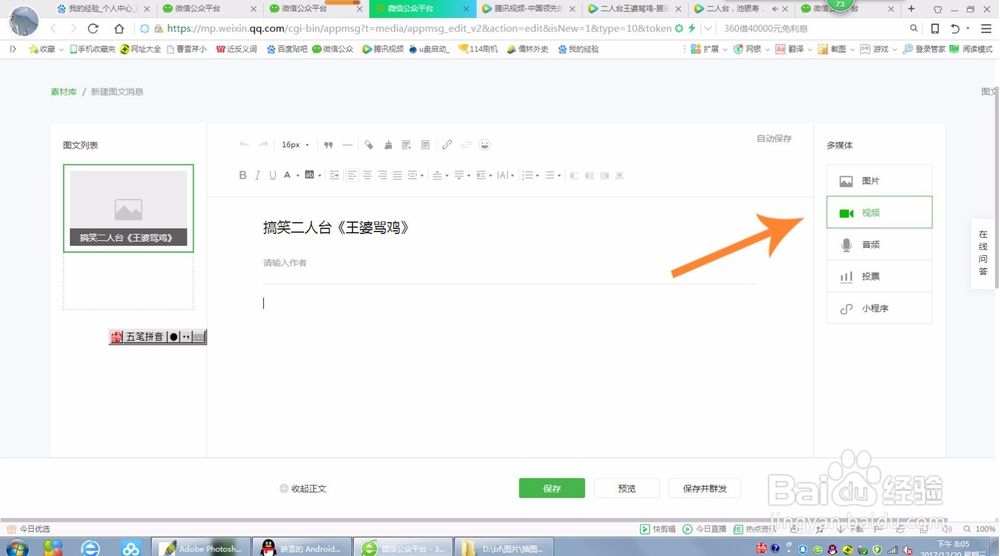Open the browser hamburger menu
The height and width of the screenshot is (556, 1000).
(x=986, y=28)
